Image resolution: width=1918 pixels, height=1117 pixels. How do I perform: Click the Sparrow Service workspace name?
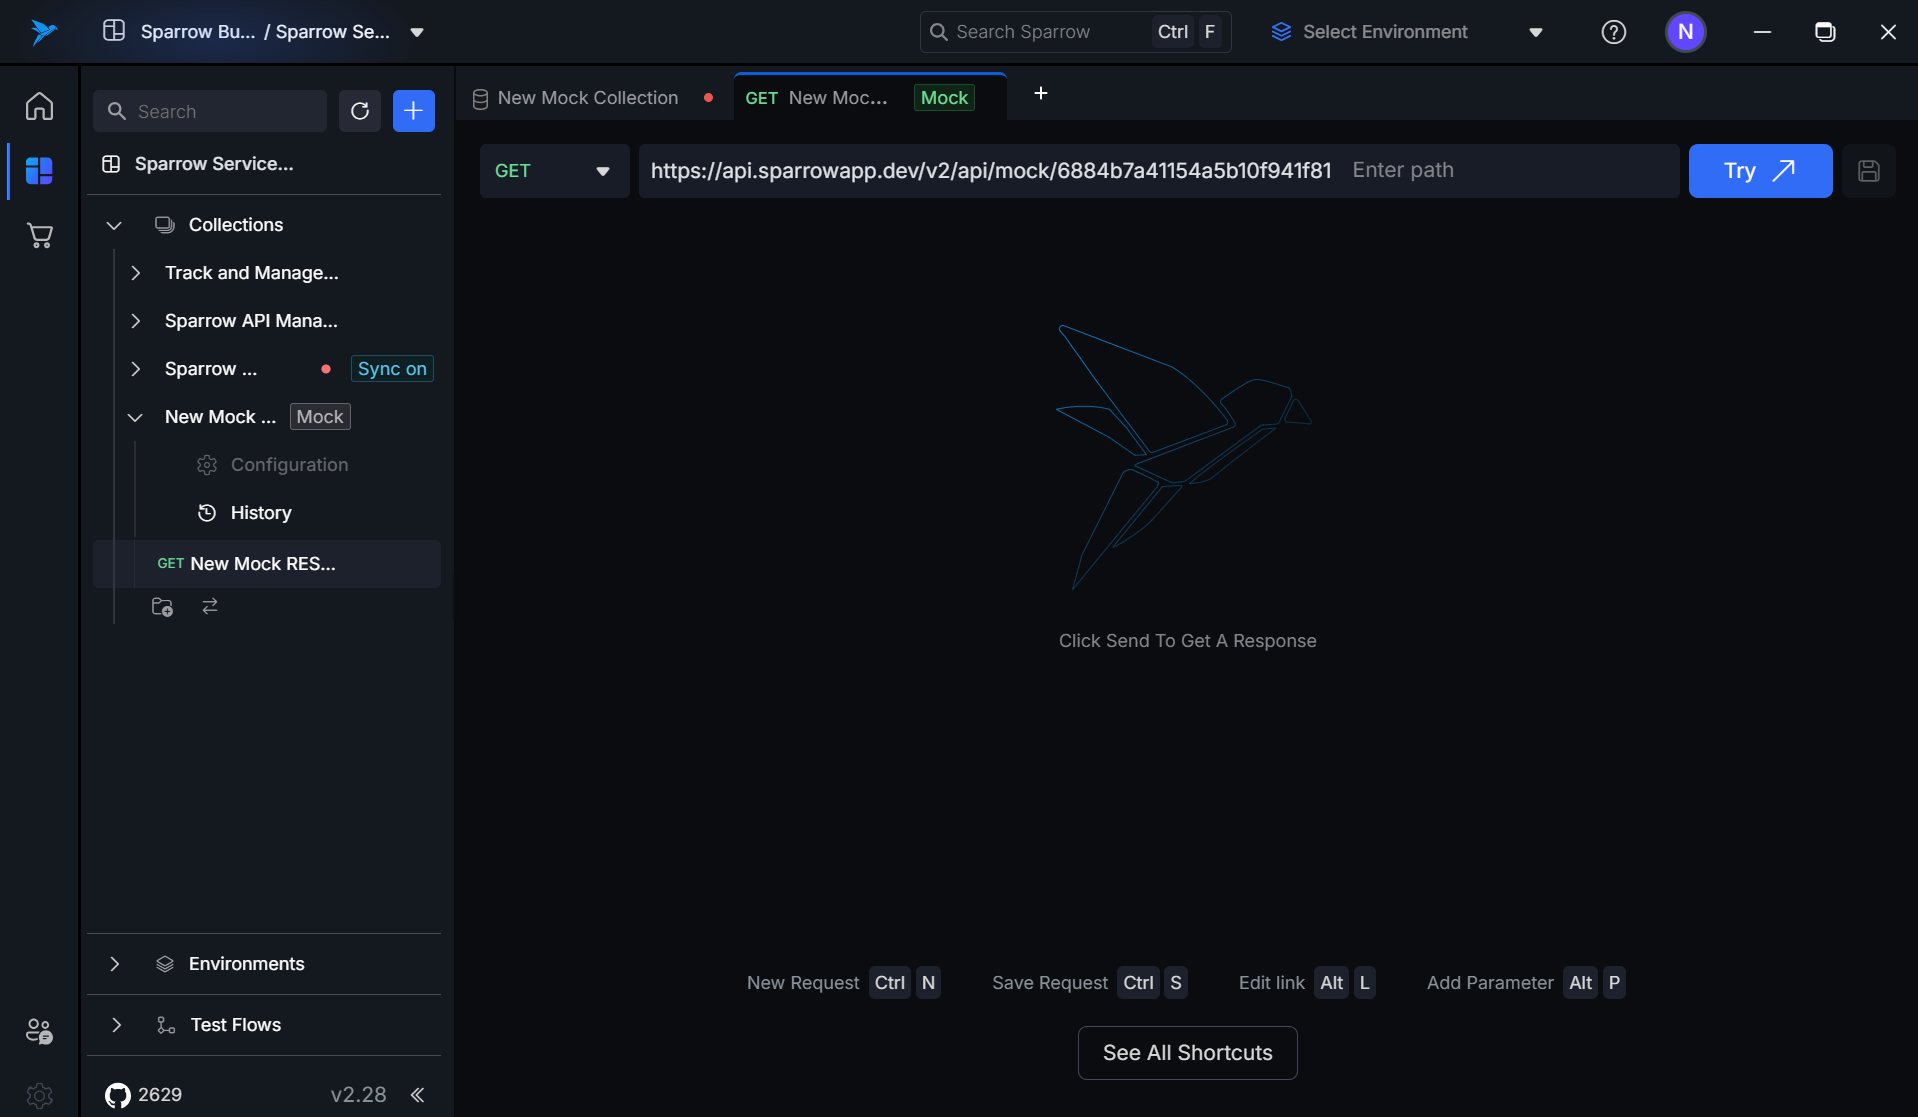214,164
